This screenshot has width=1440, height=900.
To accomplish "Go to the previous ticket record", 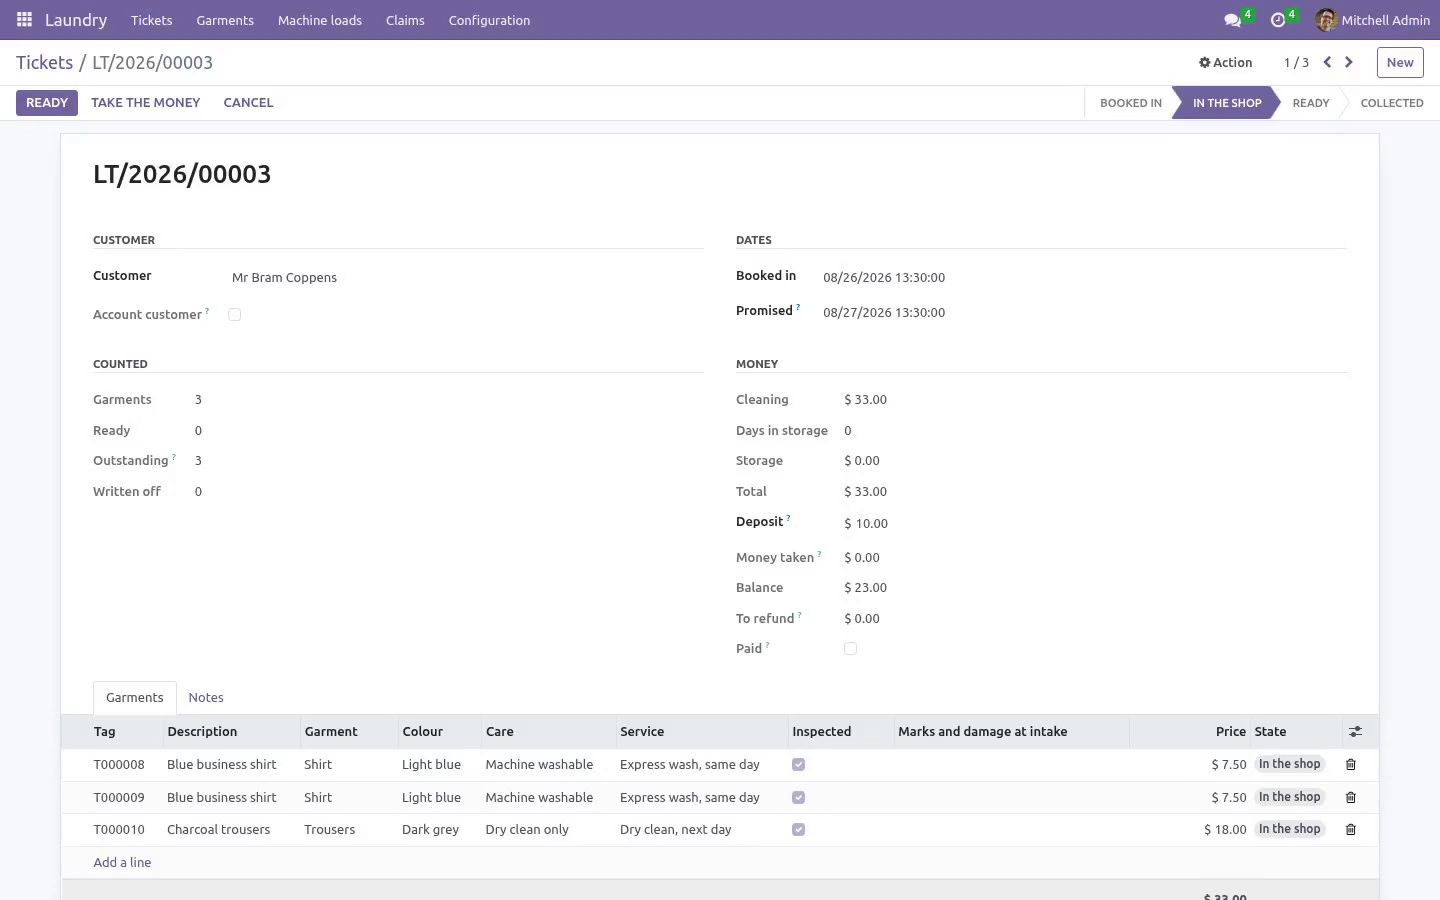I will (1327, 62).
